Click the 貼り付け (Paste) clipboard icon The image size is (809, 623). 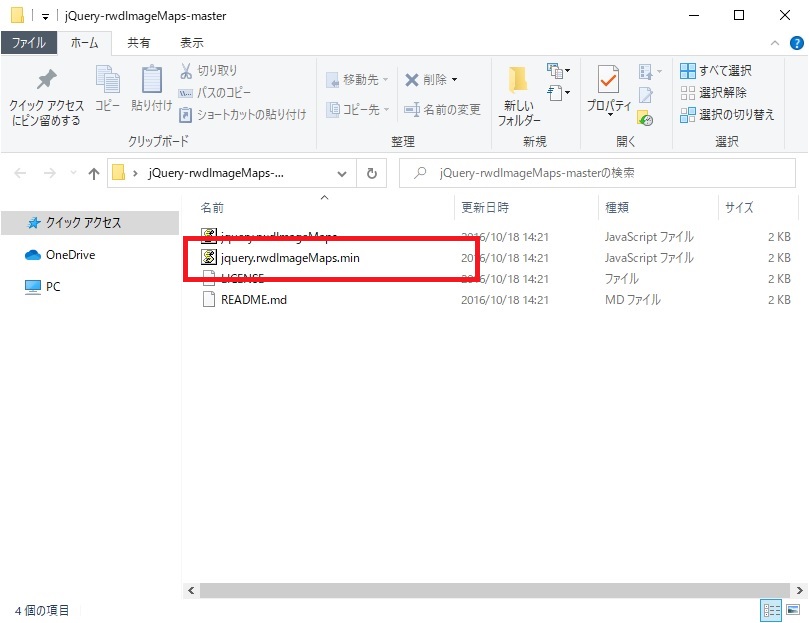(152, 79)
